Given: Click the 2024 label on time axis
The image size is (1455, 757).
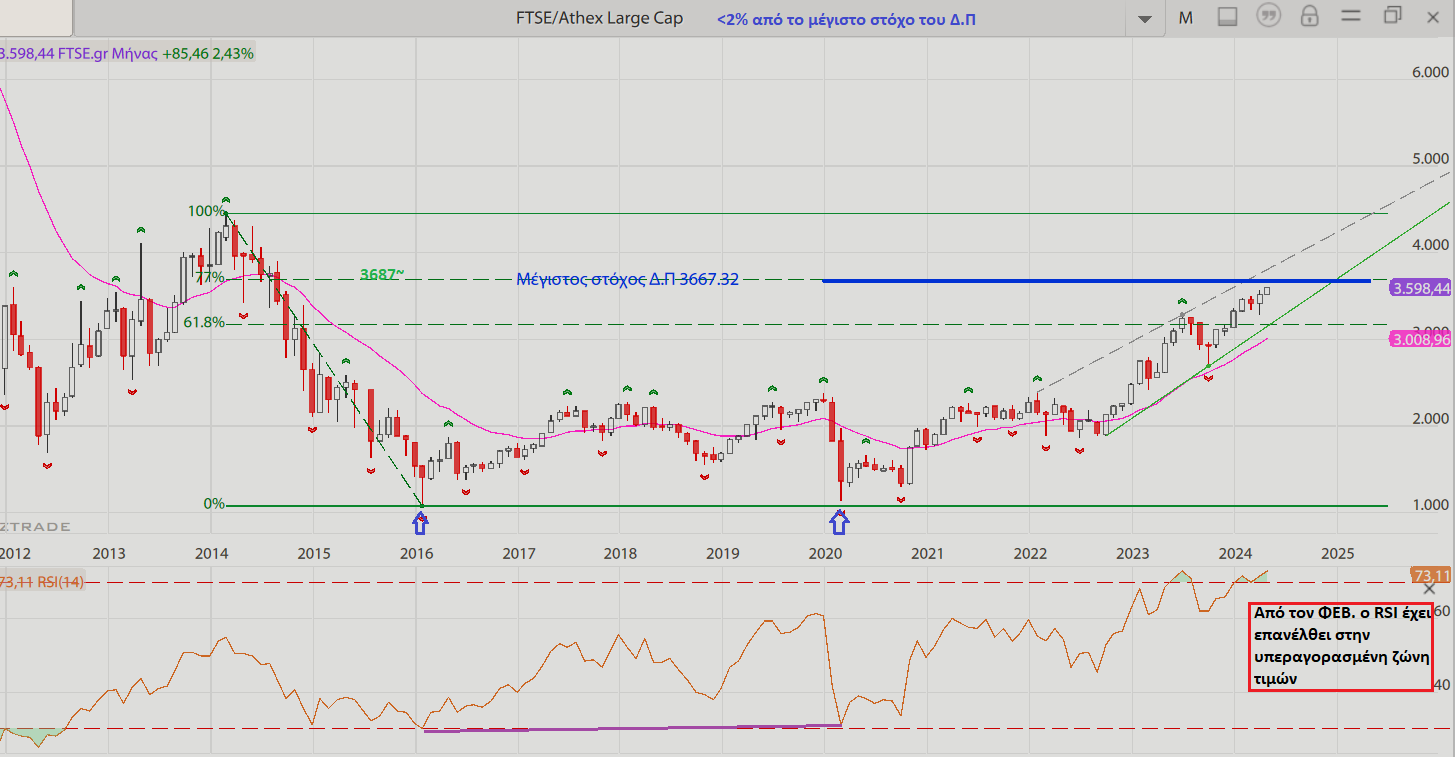Looking at the screenshot, I should (1234, 553).
